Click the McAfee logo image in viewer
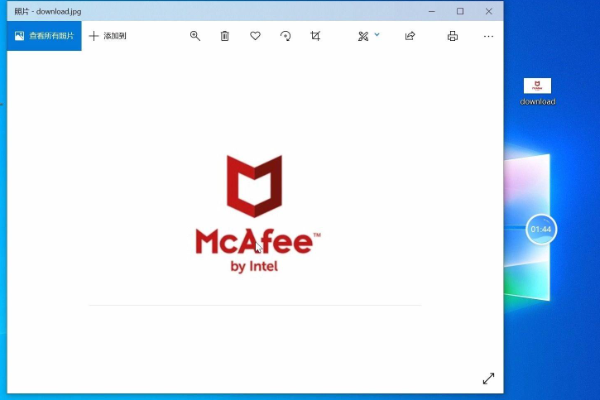The image size is (600, 400). click(x=255, y=214)
